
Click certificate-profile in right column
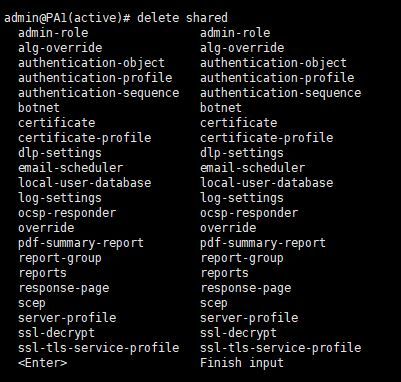click(x=267, y=138)
